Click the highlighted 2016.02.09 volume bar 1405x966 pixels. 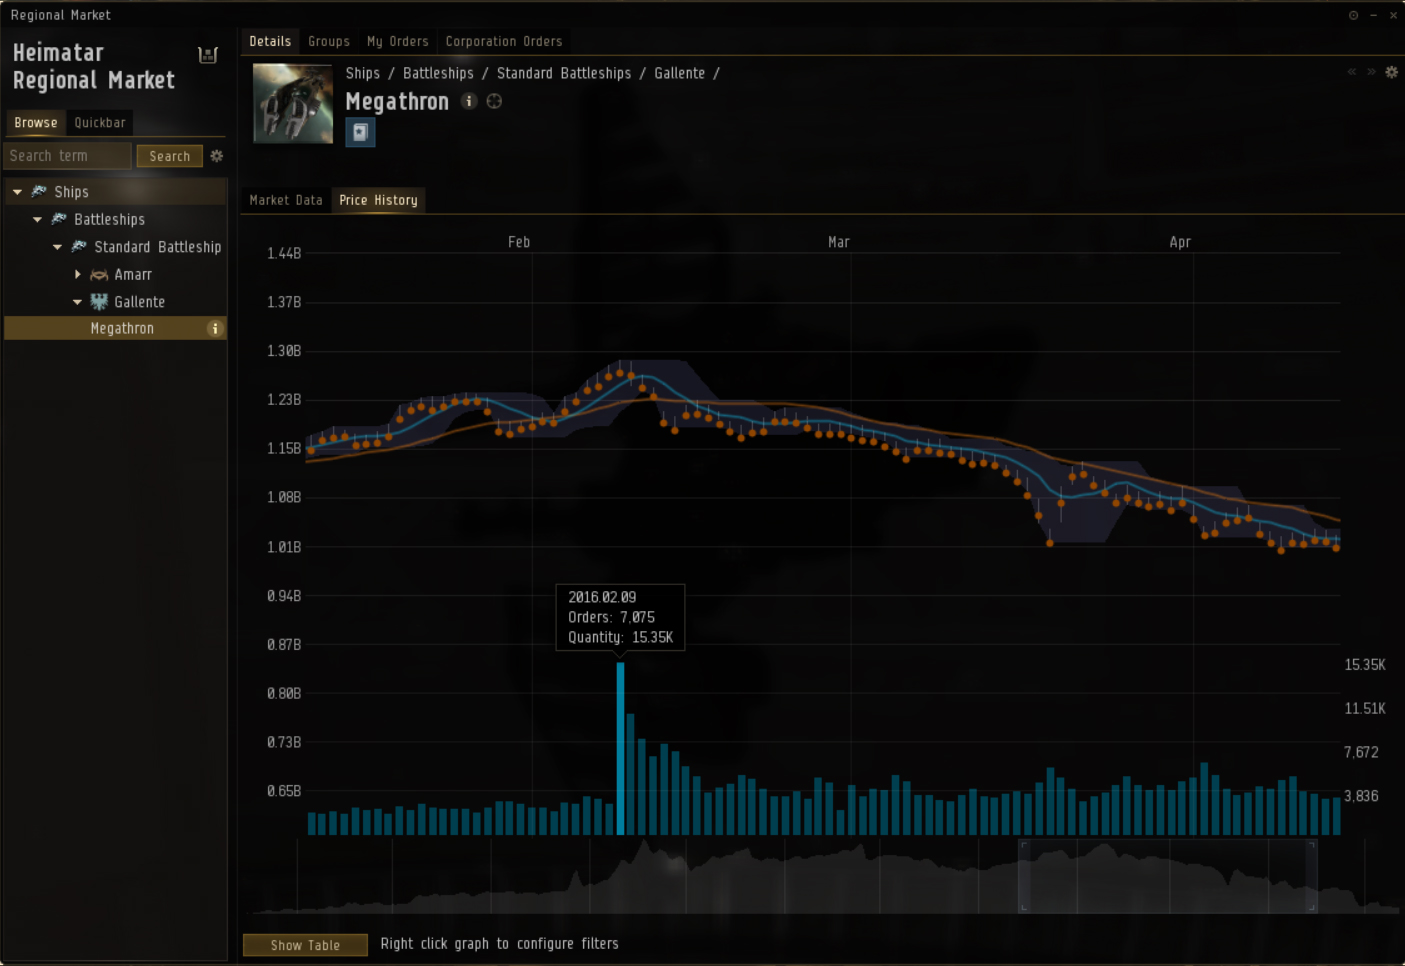click(x=621, y=749)
